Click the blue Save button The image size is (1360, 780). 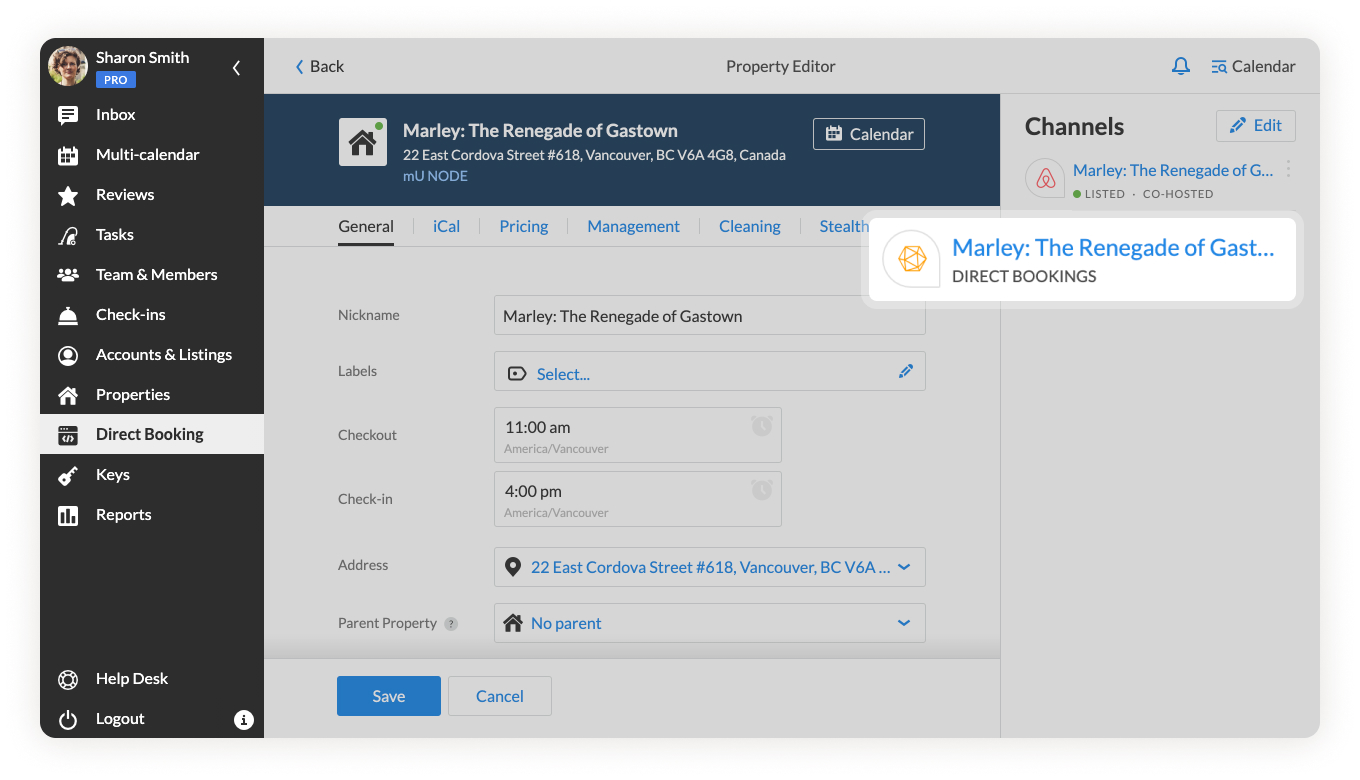tap(388, 696)
